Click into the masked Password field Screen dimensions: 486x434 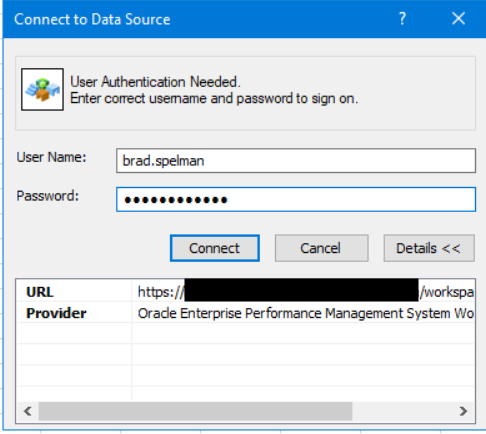coord(296,199)
